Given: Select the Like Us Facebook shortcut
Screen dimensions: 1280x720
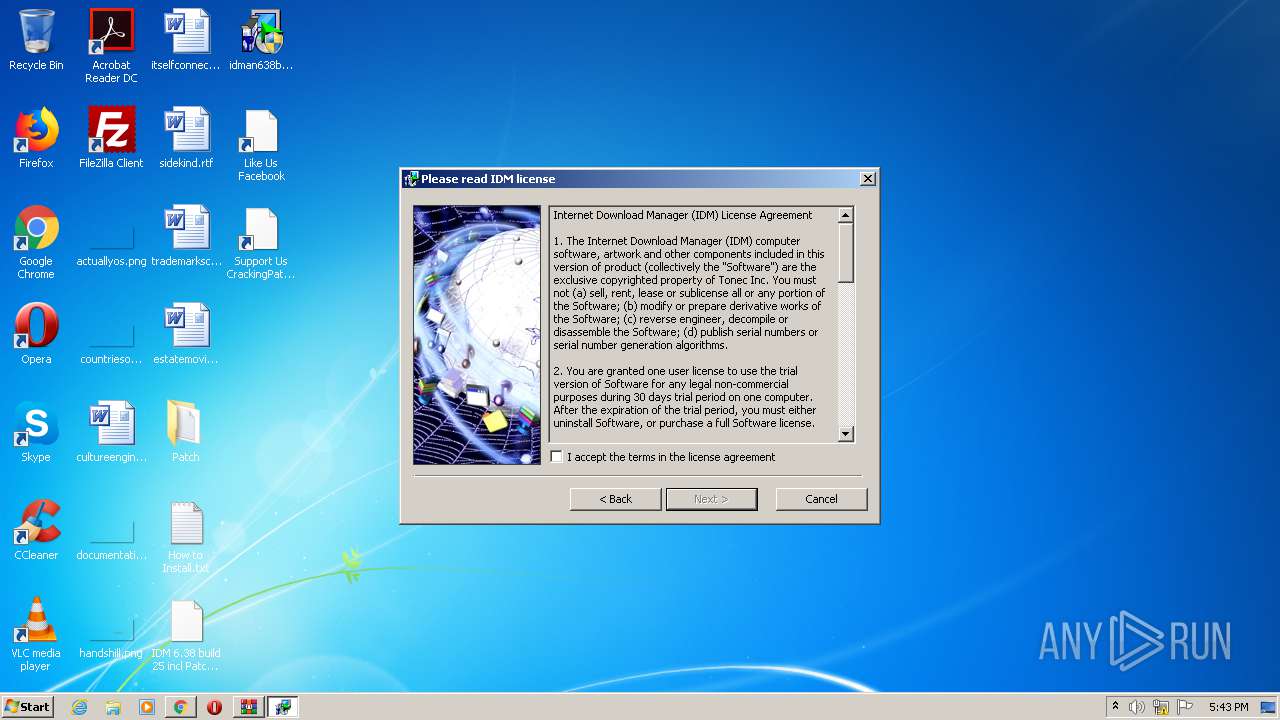Looking at the screenshot, I should [261, 146].
